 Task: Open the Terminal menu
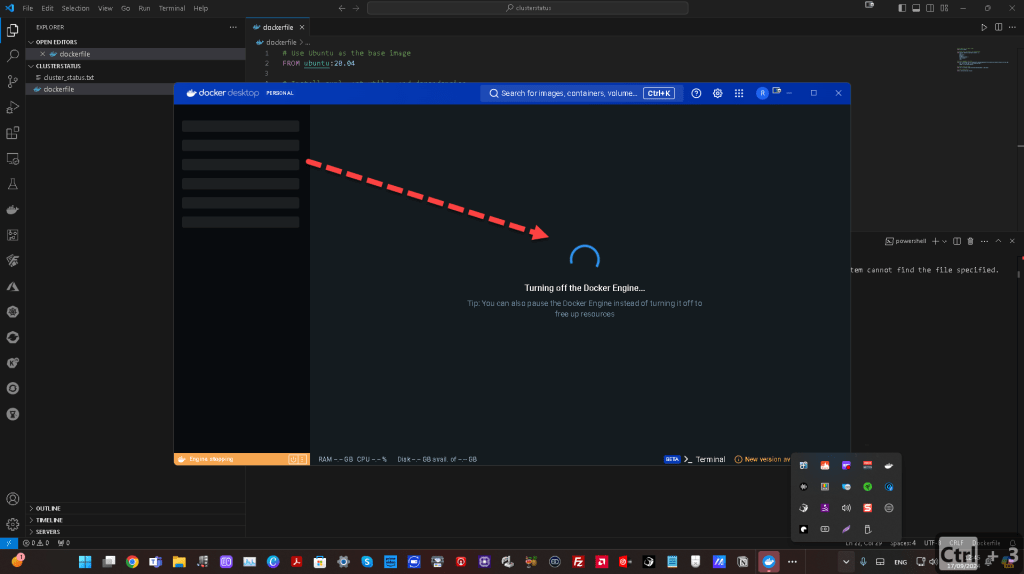click(172, 8)
